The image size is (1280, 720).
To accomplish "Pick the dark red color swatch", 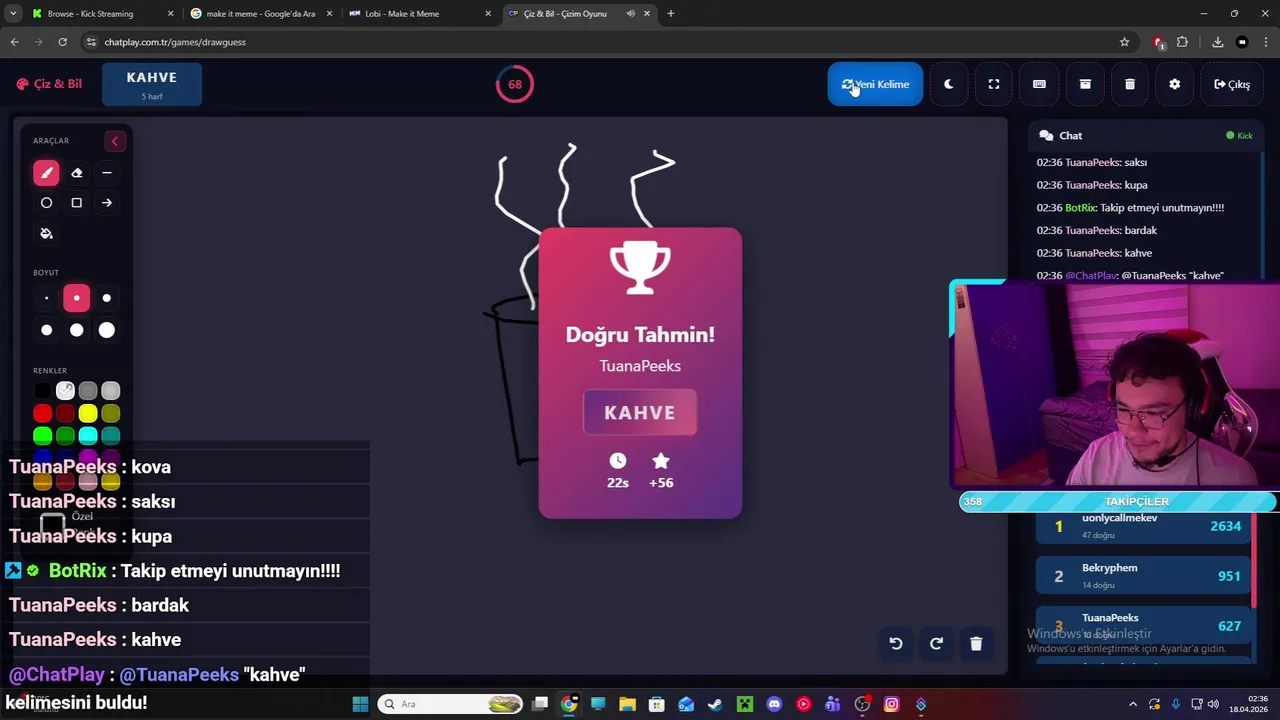I will [65, 413].
